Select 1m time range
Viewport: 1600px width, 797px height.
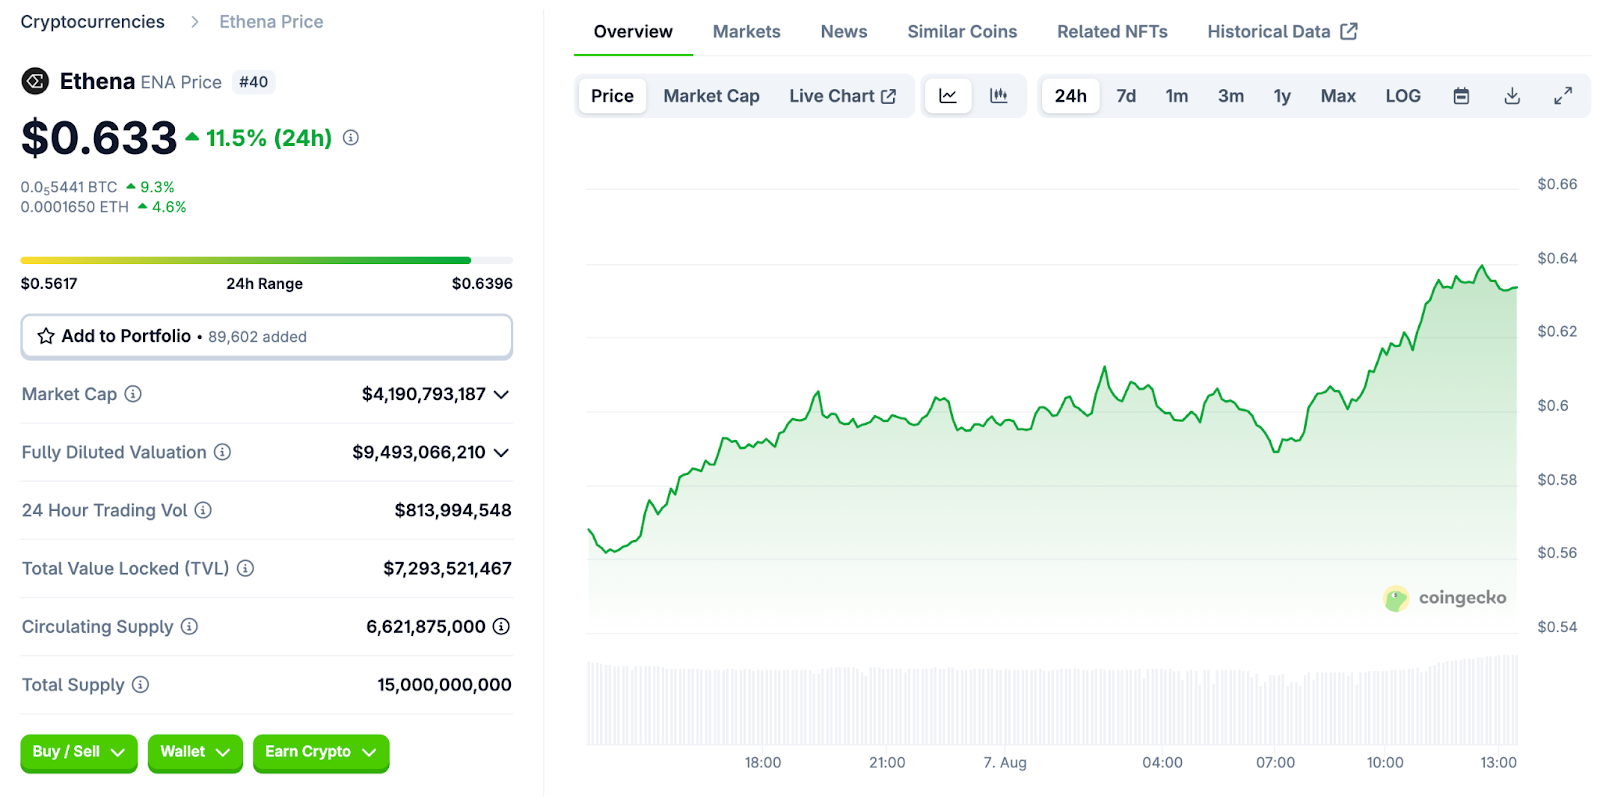pyautogui.click(x=1177, y=96)
